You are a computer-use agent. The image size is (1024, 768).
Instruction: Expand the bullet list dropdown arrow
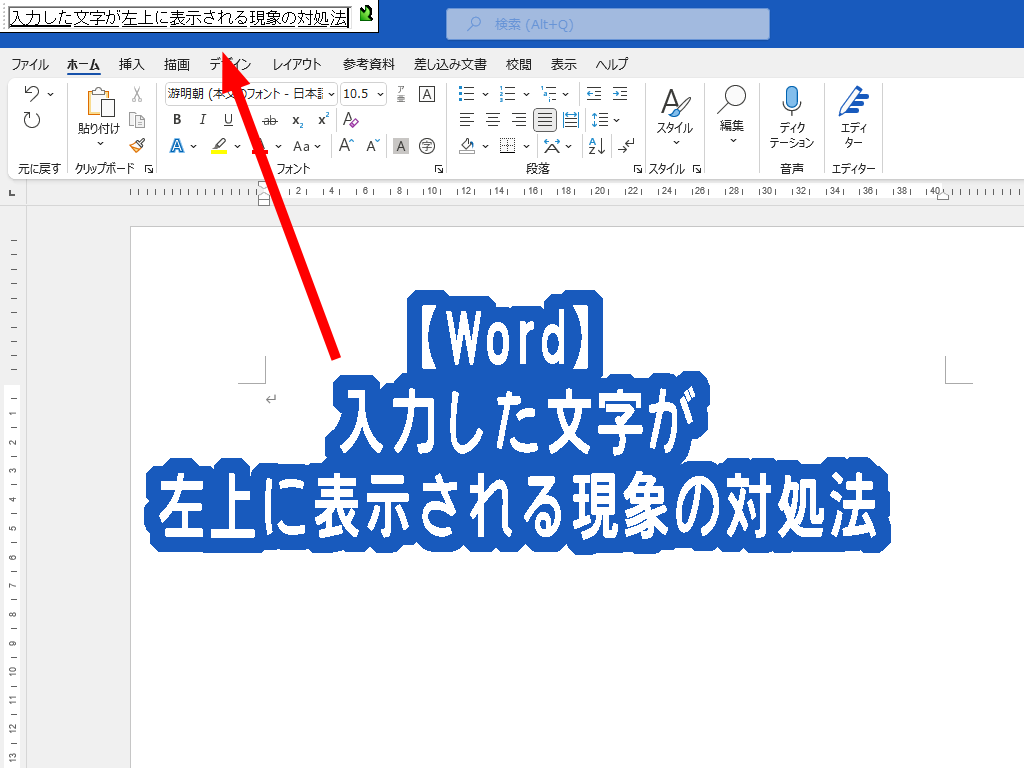coord(485,94)
